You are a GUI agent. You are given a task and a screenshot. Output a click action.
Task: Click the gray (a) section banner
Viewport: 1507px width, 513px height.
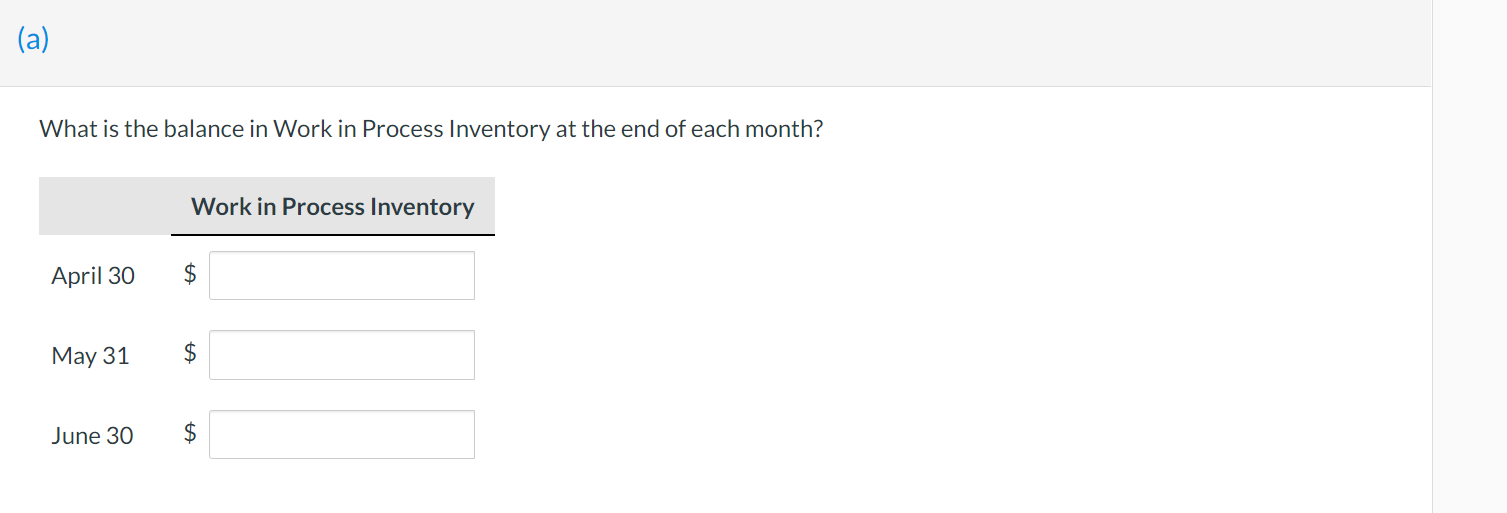[x=716, y=43]
